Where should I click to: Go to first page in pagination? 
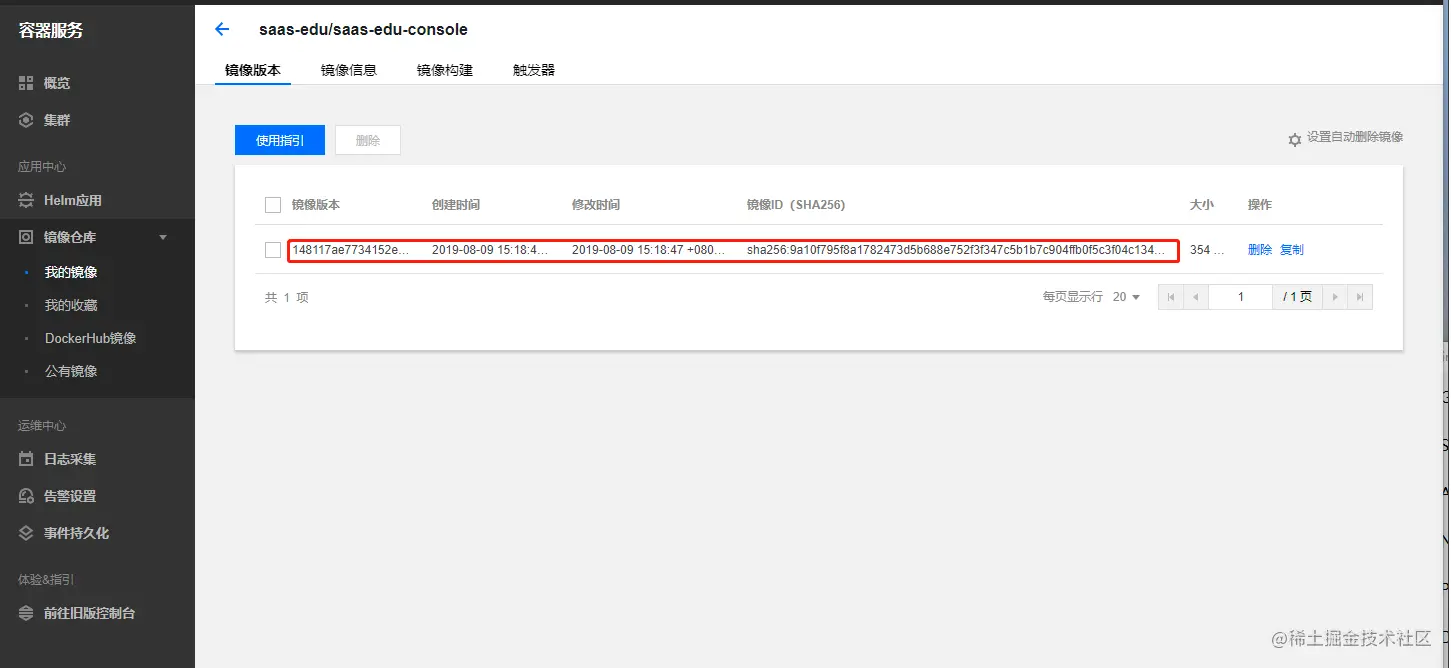(1170, 297)
